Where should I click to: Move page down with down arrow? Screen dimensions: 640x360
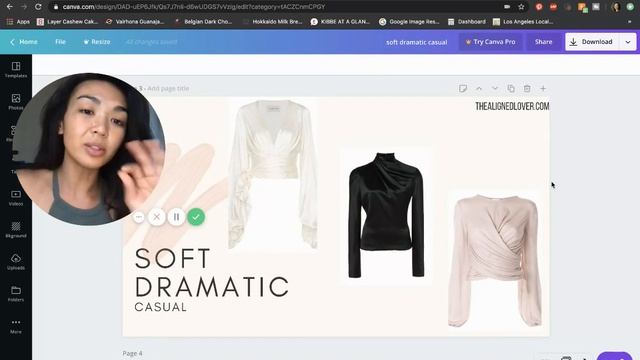click(x=495, y=89)
